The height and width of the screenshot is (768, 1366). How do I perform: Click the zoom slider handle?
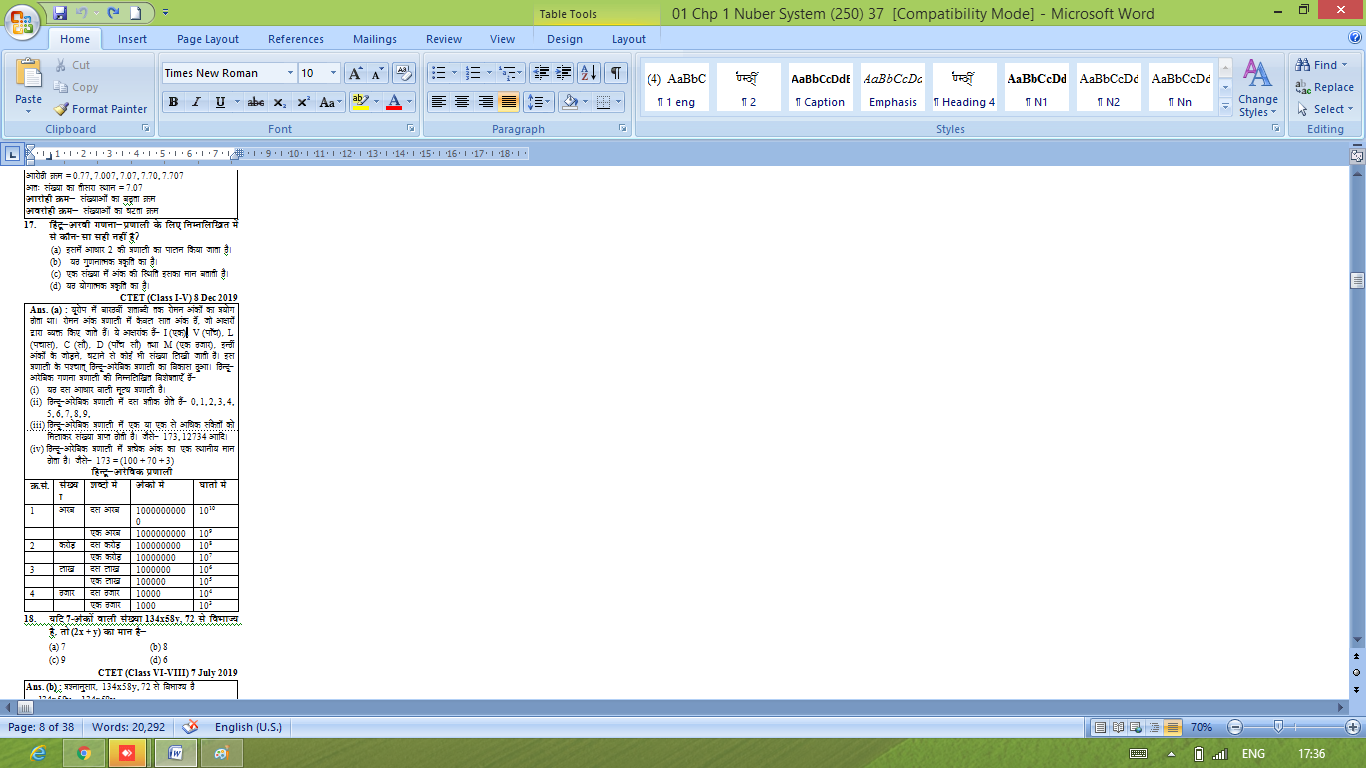[1278, 727]
